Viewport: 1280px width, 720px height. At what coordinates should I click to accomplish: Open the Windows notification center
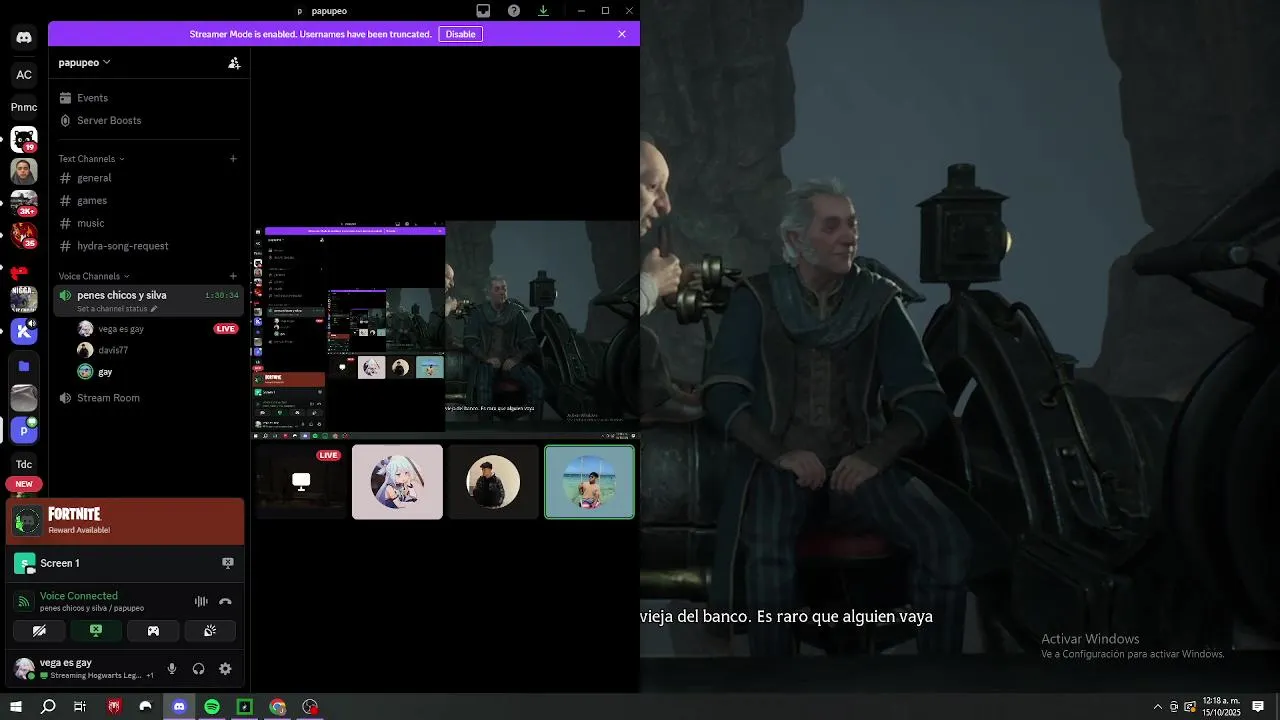pyautogui.click(x=1258, y=707)
